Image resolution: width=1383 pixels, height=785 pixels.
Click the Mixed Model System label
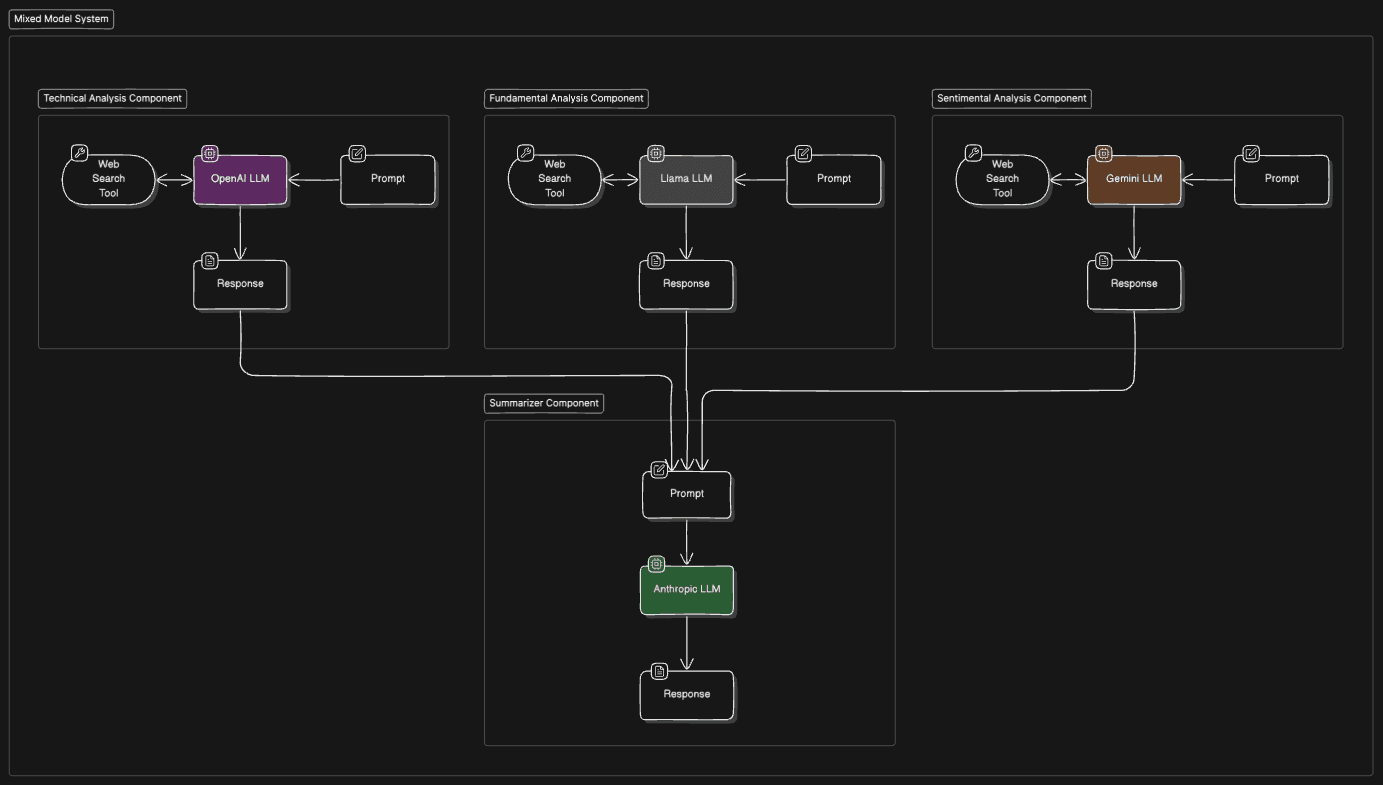point(61,19)
